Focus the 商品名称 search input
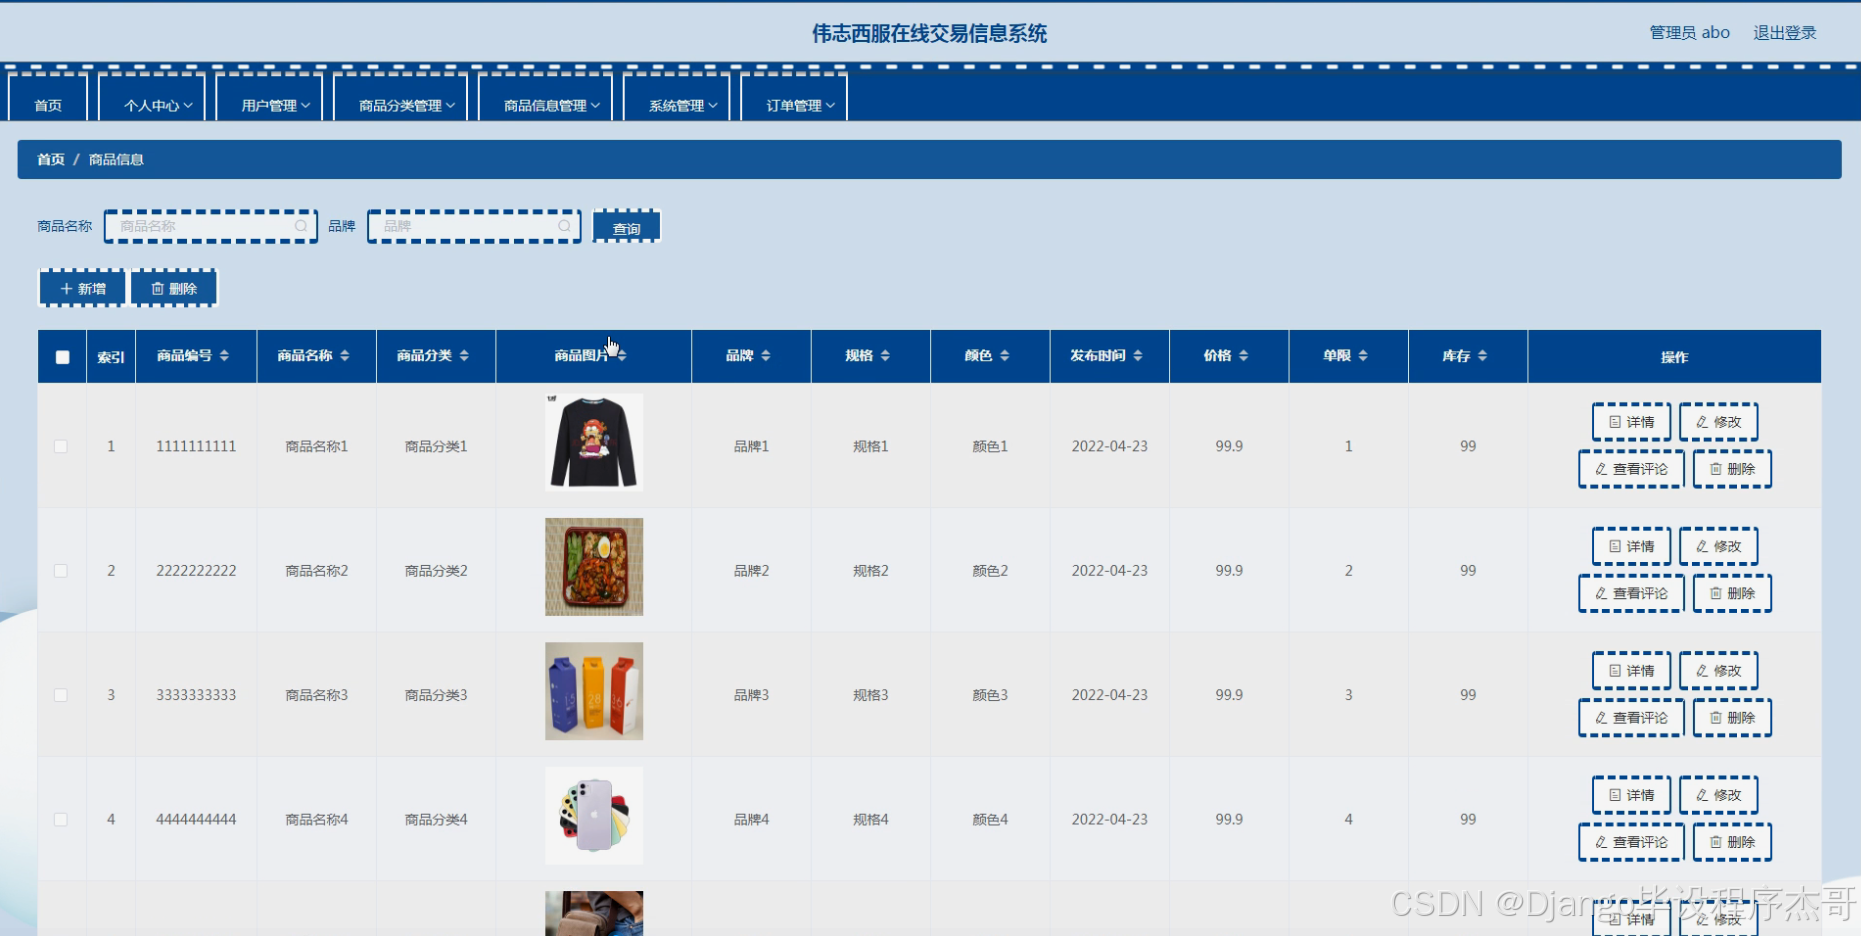 [211, 227]
